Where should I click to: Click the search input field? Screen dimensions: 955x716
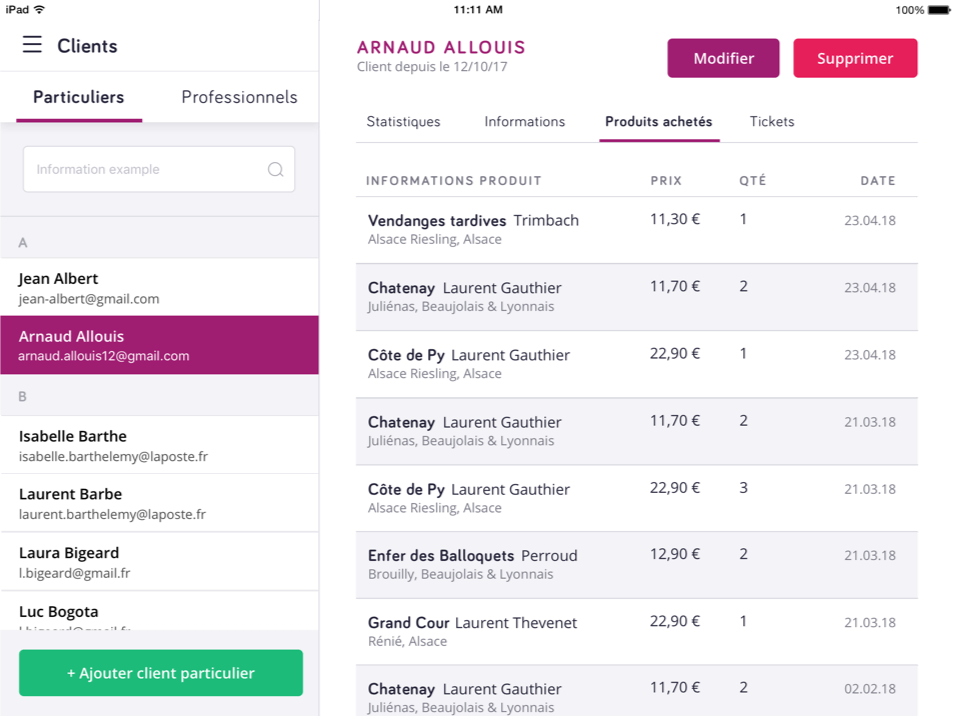140,169
